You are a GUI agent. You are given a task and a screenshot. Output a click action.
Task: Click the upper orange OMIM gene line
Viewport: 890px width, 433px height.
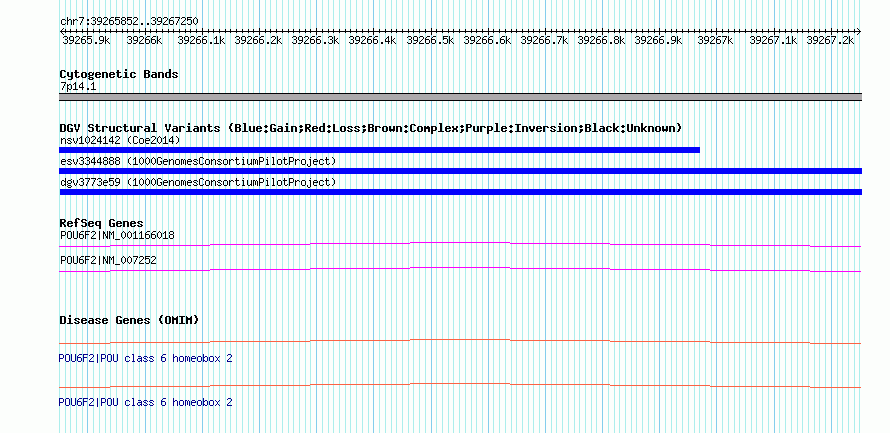click(x=460, y=342)
